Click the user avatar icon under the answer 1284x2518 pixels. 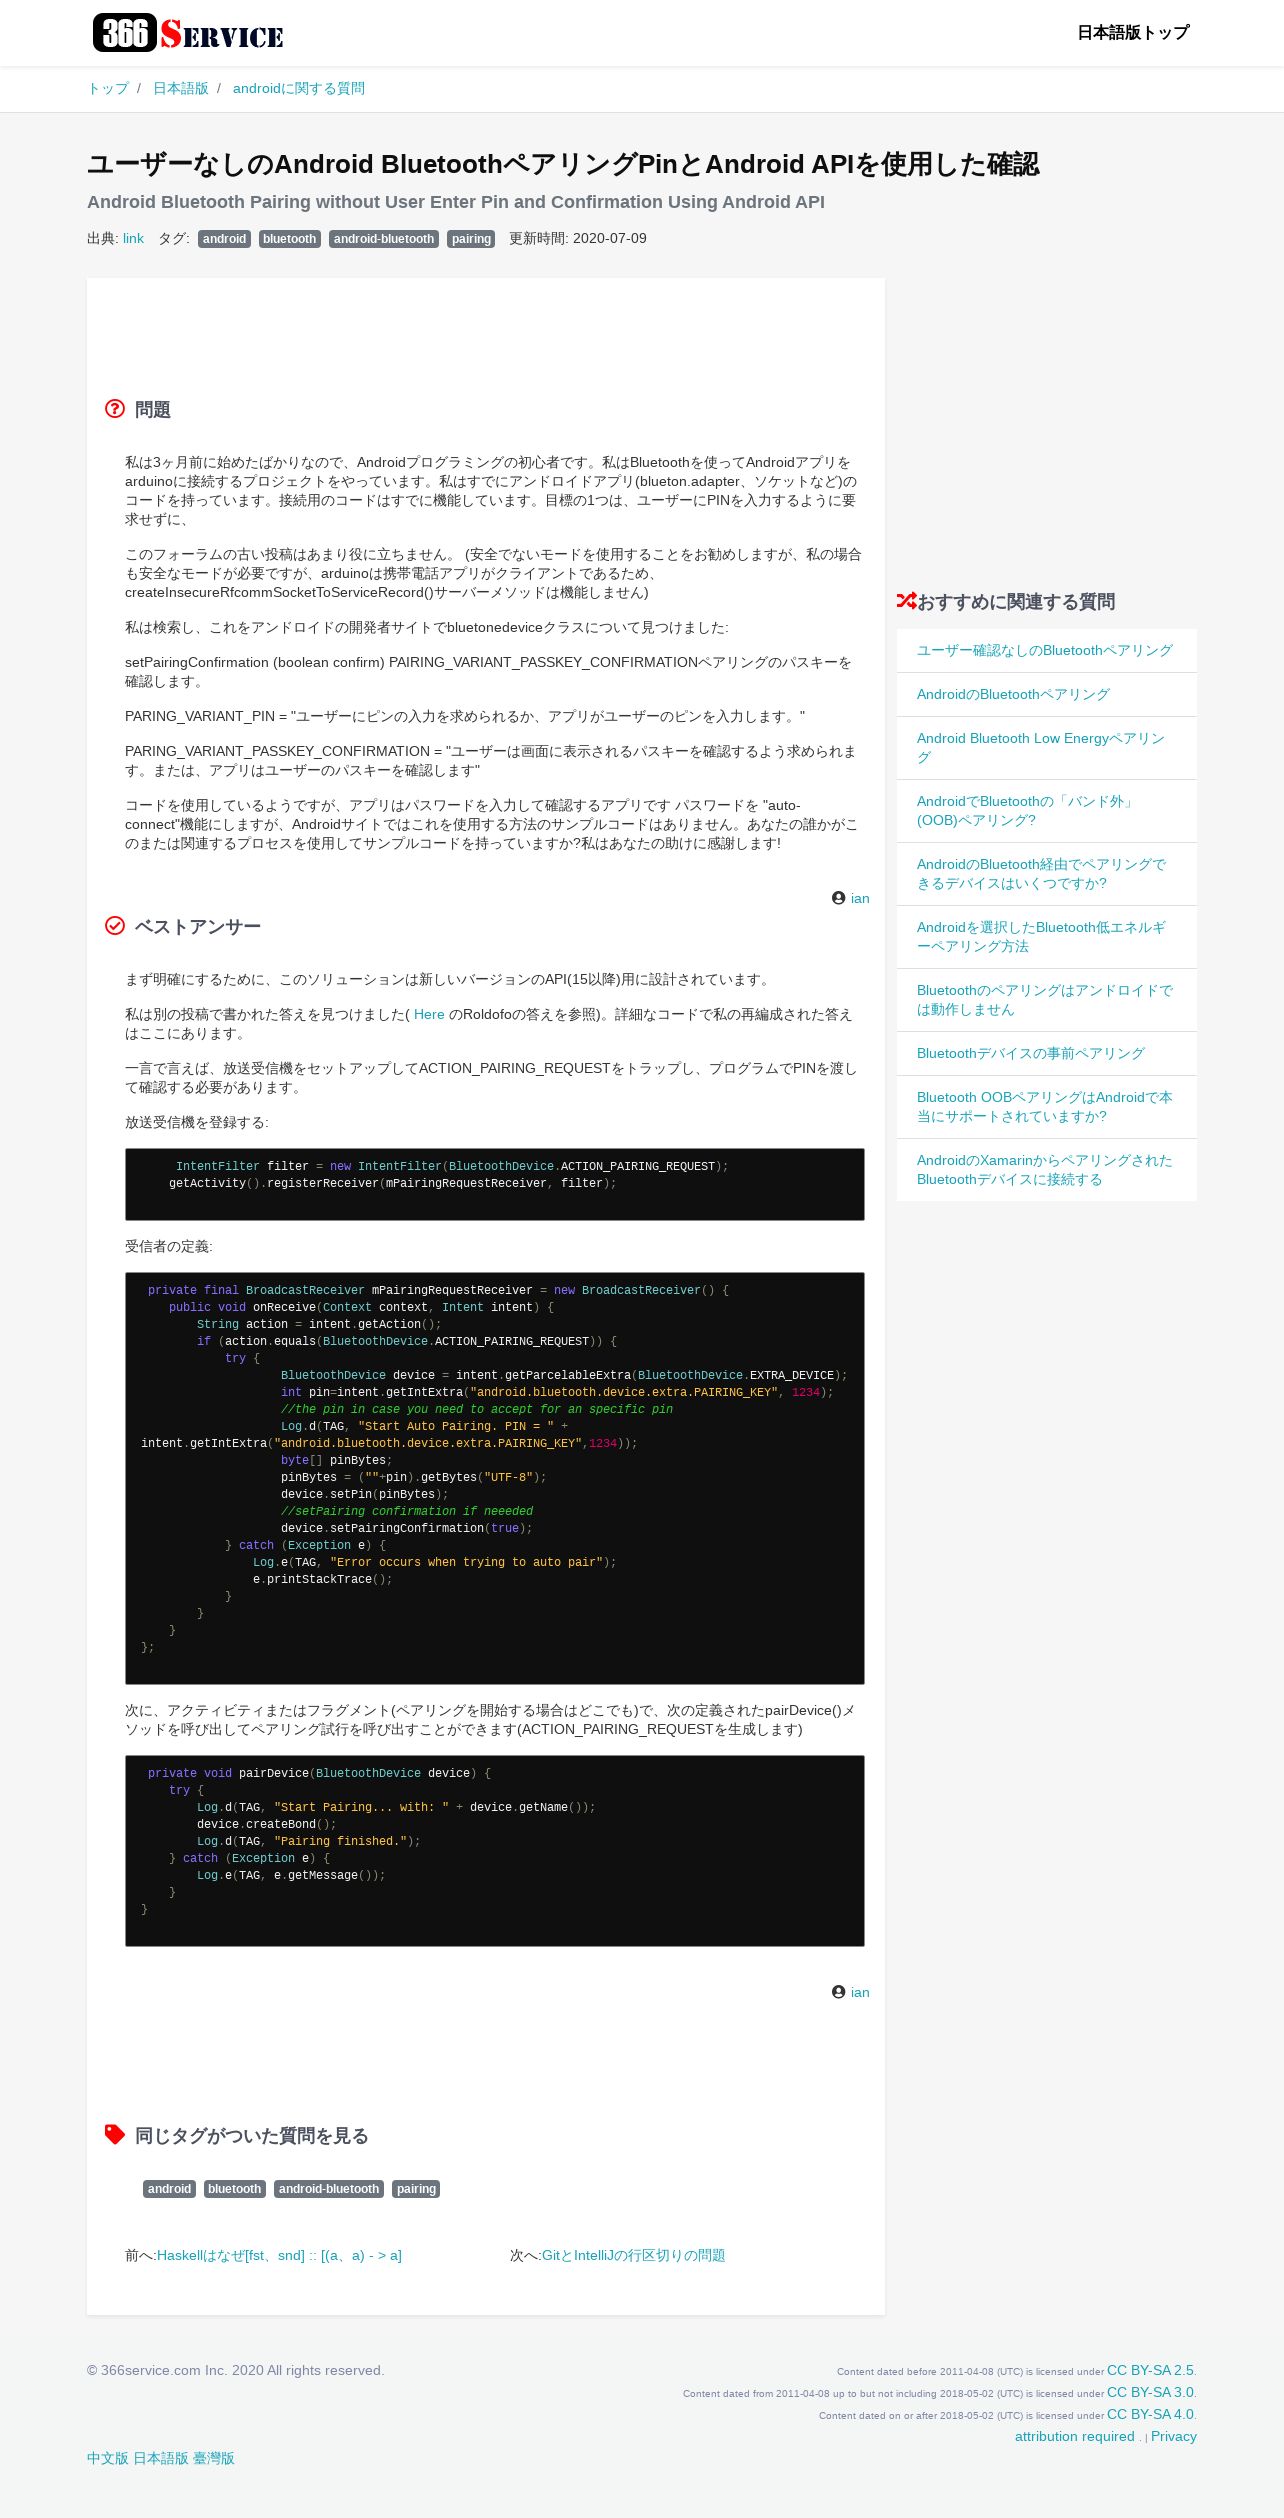pyautogui.click(x=838, y=1991)
